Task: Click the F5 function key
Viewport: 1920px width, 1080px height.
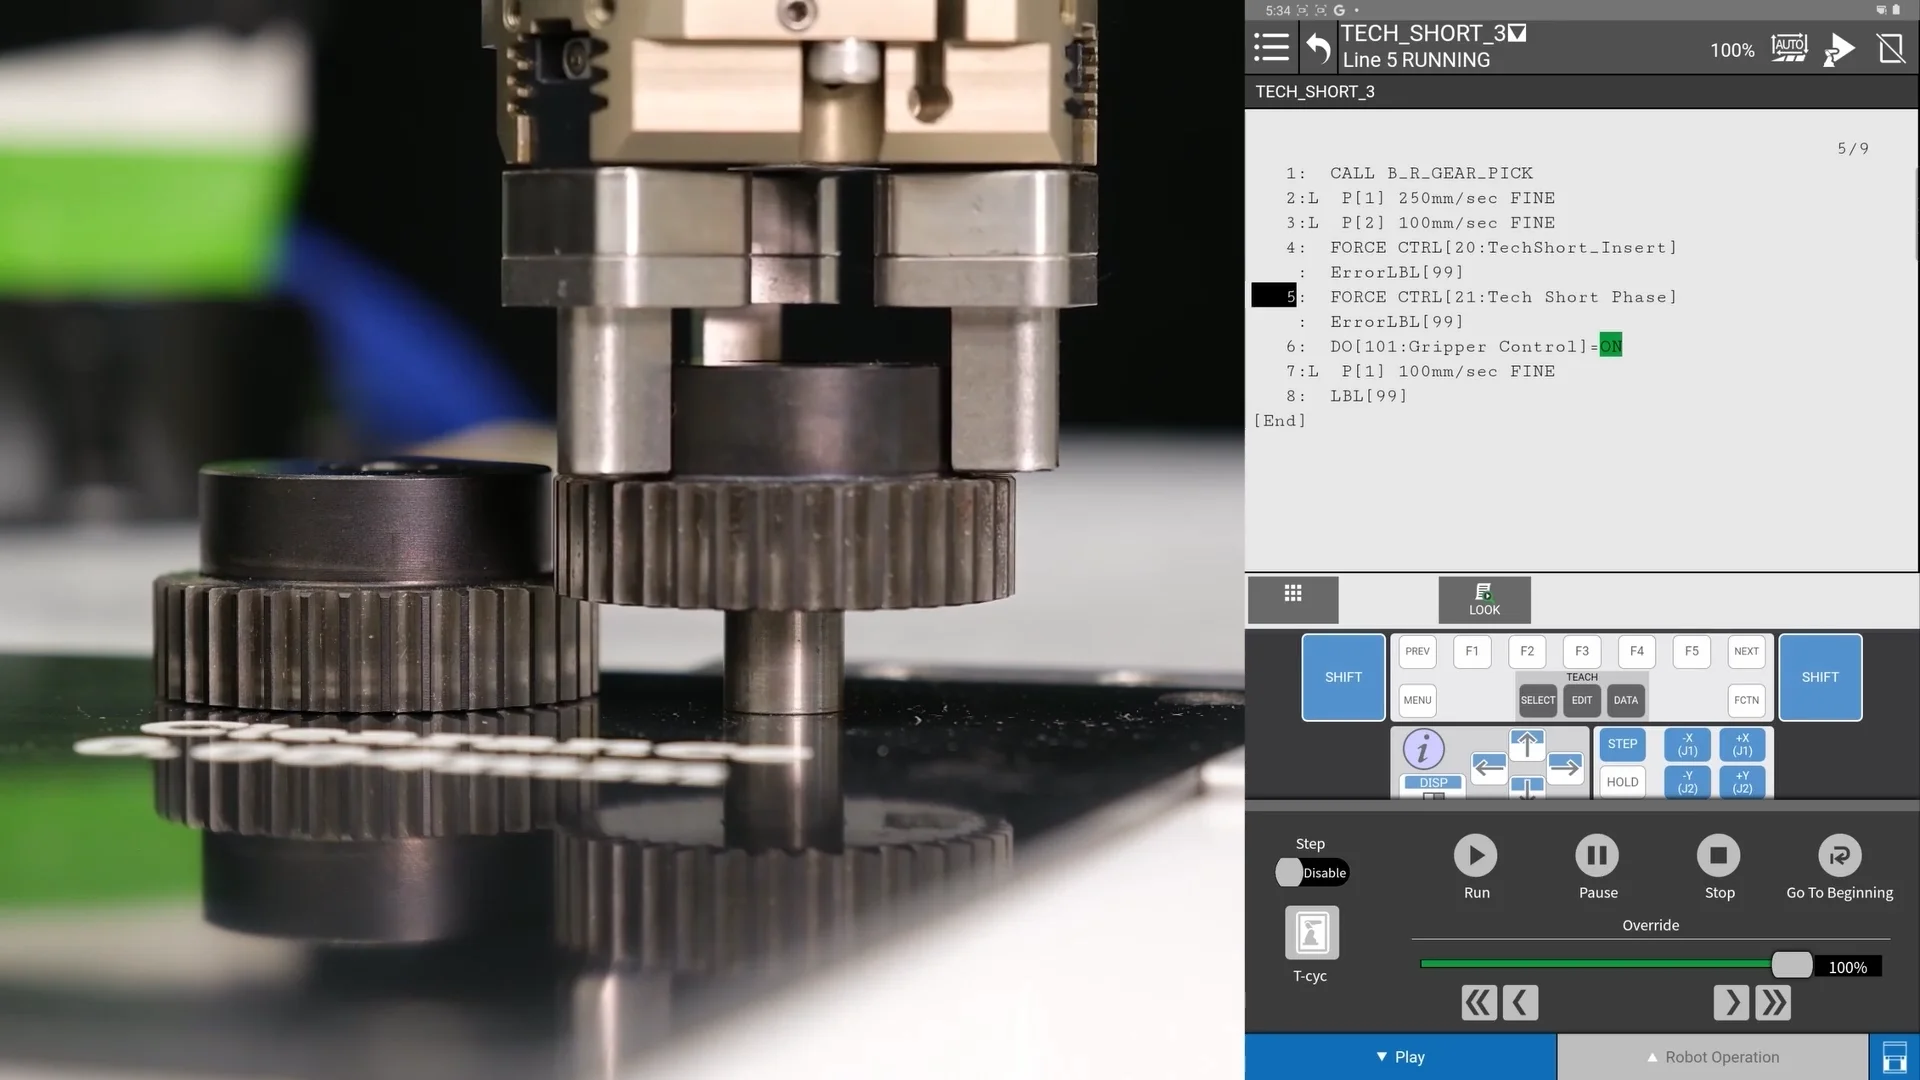Action: point(1692,651)
